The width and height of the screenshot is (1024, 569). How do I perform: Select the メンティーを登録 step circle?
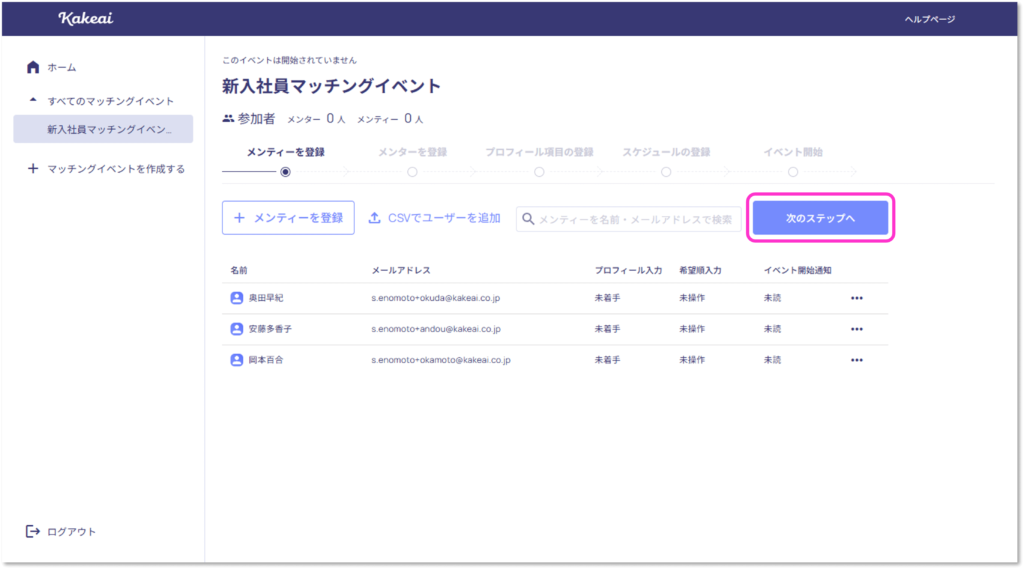(x=286, y=172)
